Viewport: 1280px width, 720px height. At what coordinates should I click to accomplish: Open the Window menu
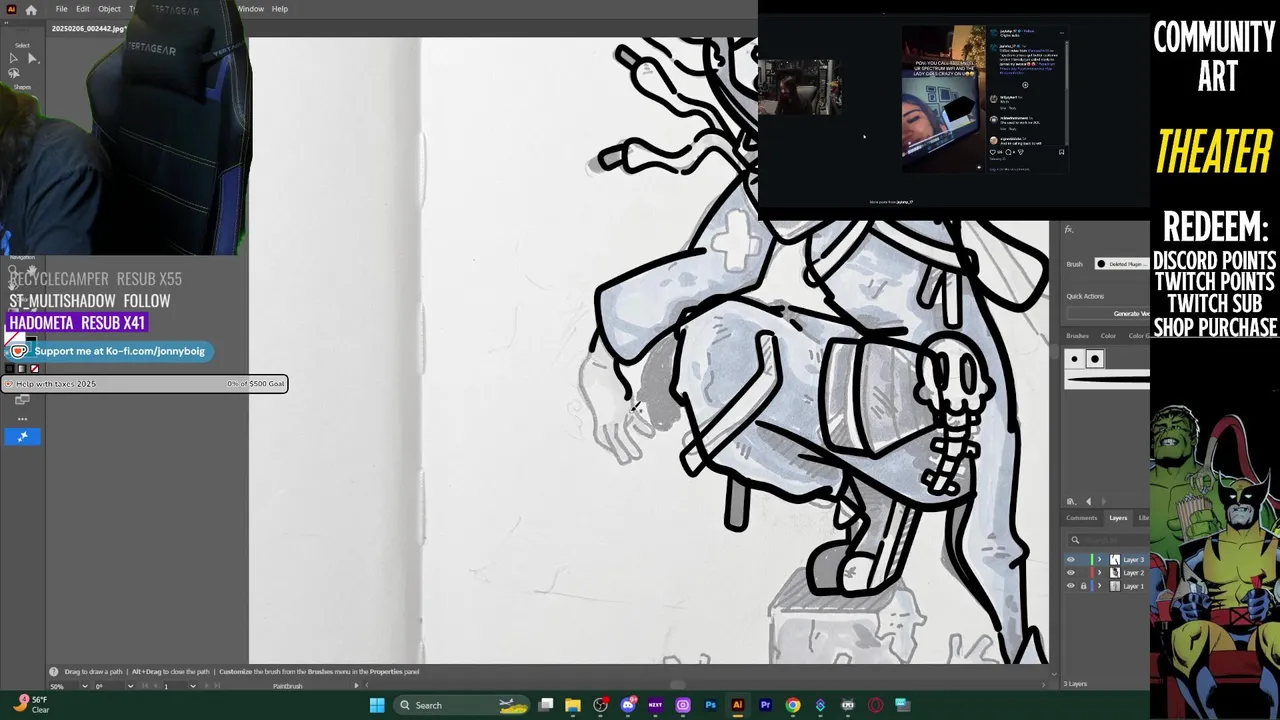point(250,9)
